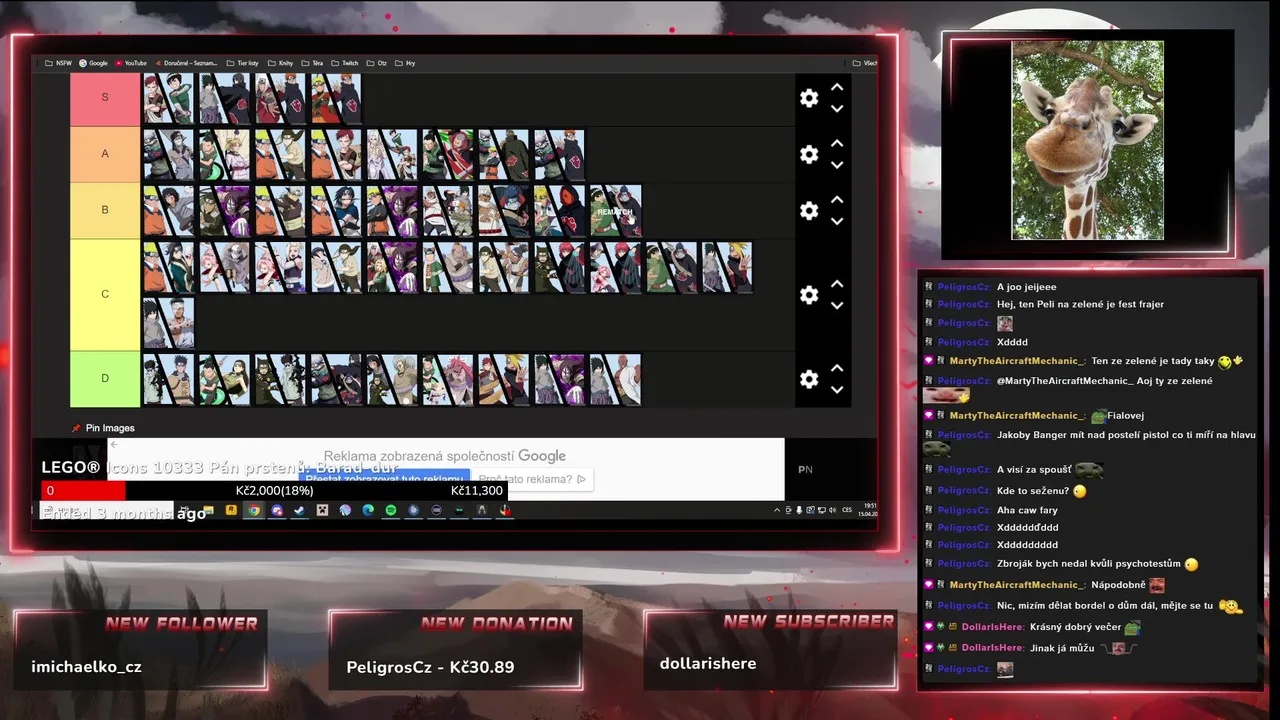Click the orange A tier label
The width and height of the screenshot is (1280, 720).
[x=105, y=154]
